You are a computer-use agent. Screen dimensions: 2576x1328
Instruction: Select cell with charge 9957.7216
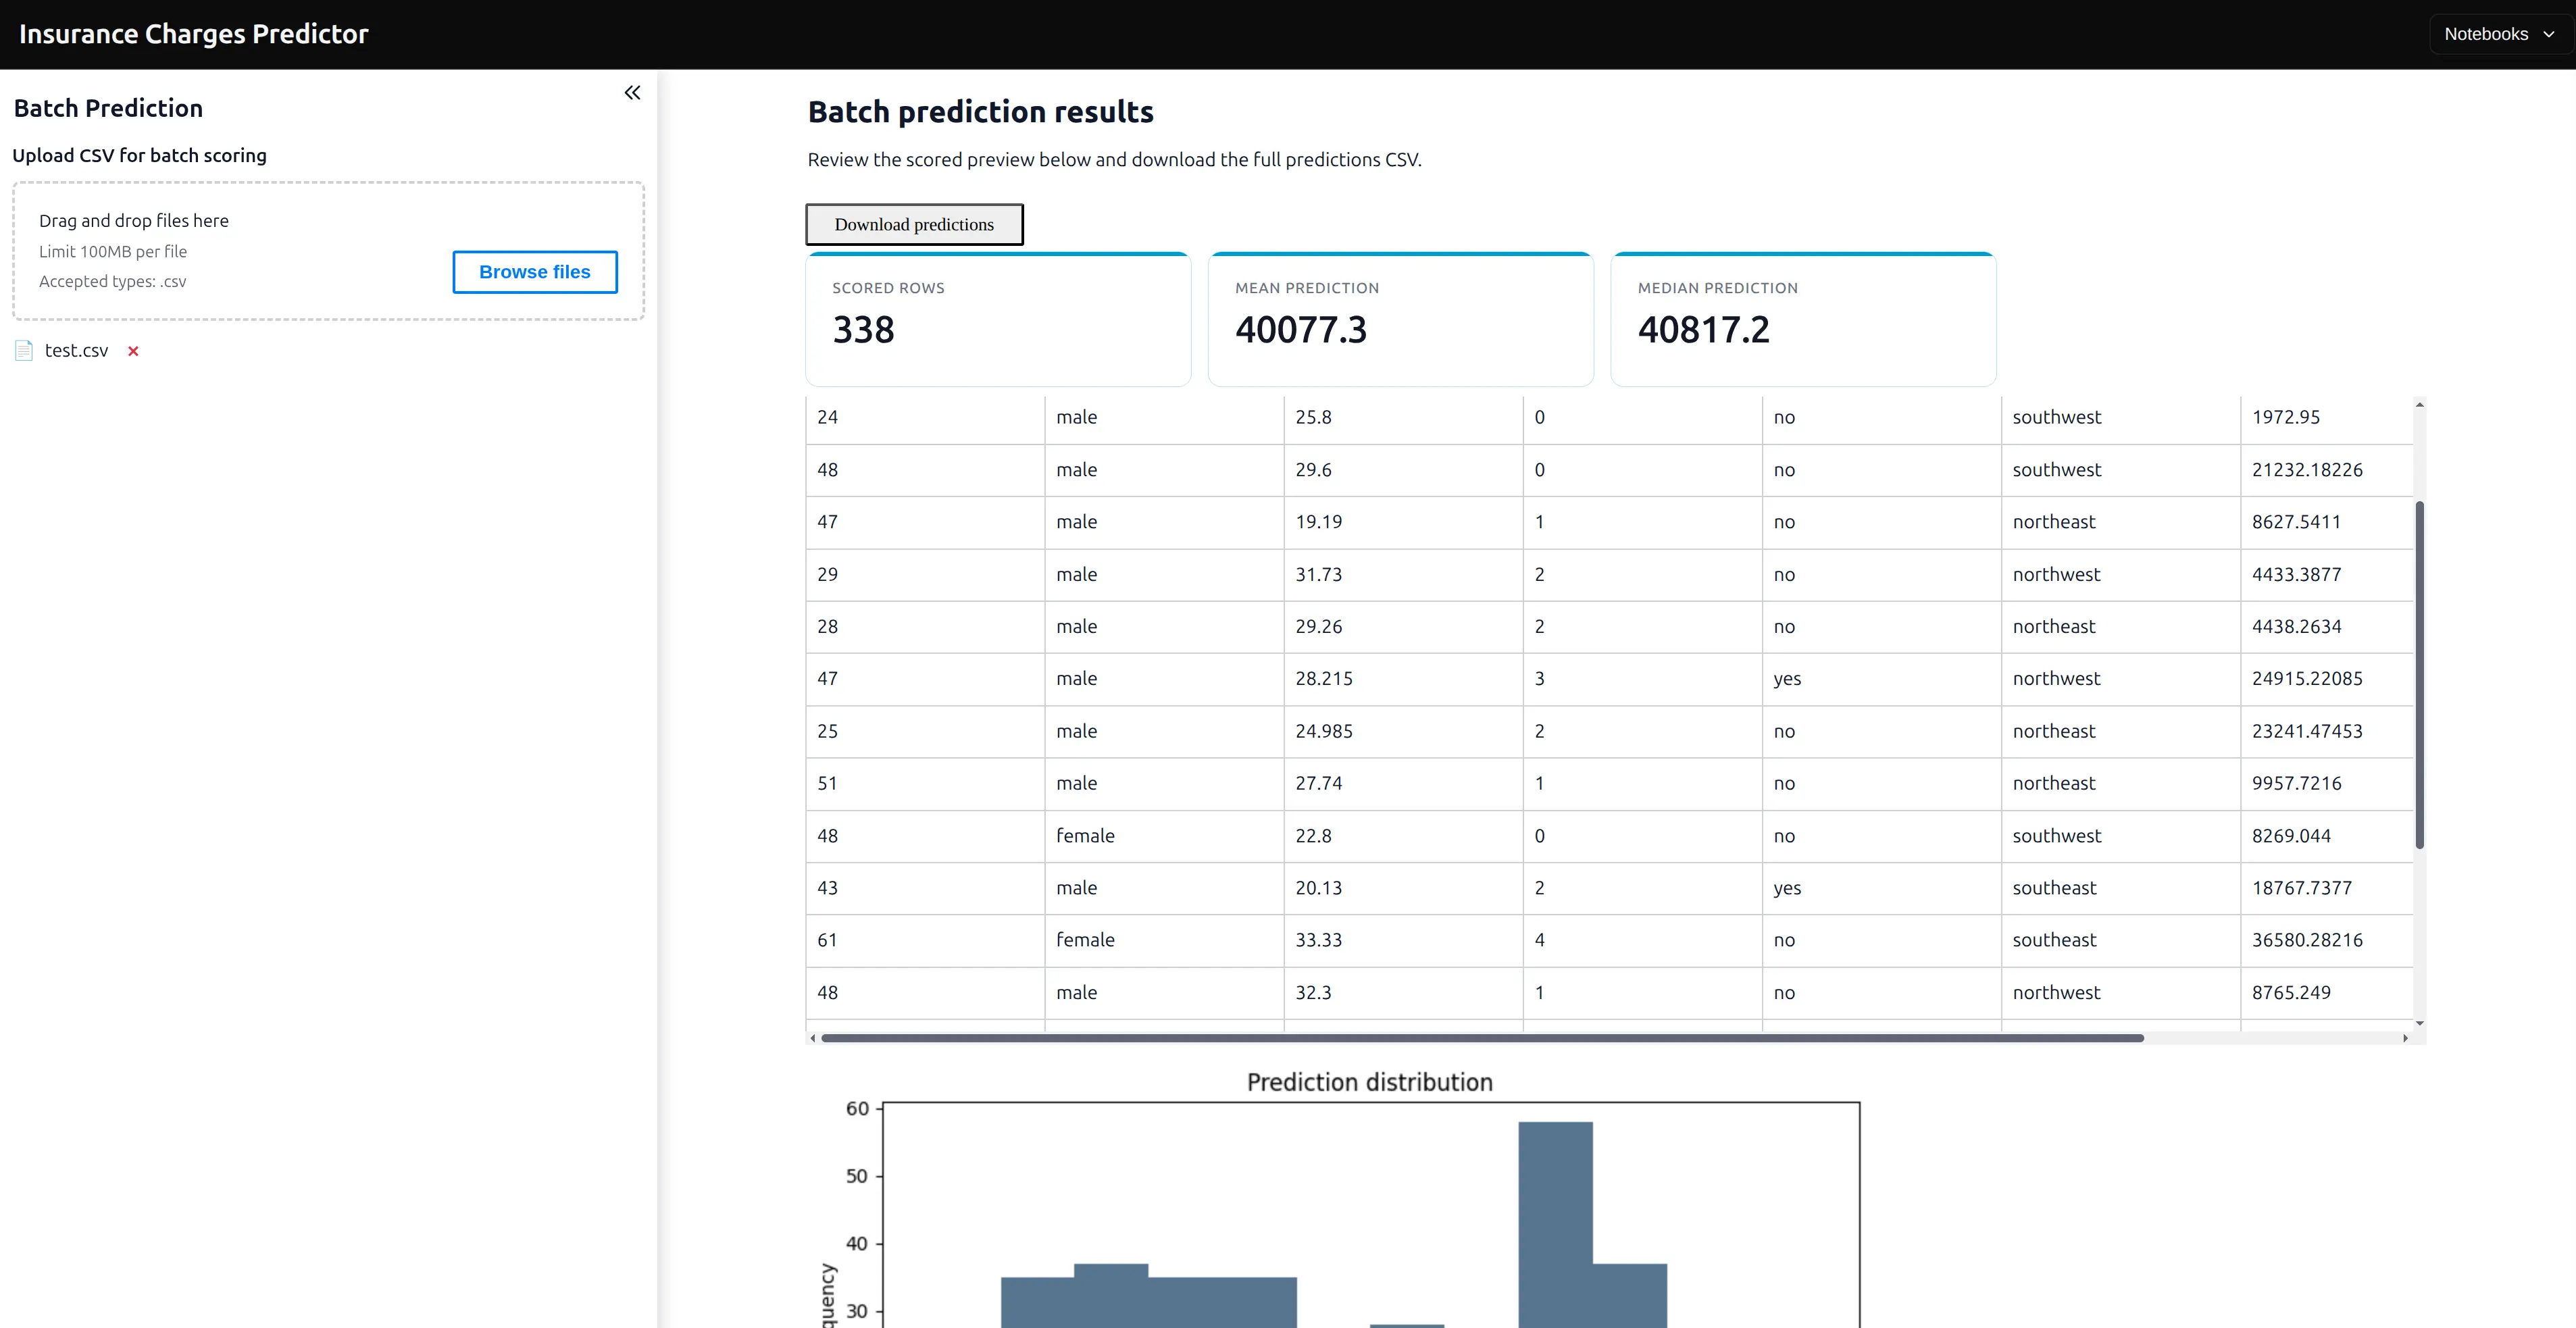(x=2326, y=784)
